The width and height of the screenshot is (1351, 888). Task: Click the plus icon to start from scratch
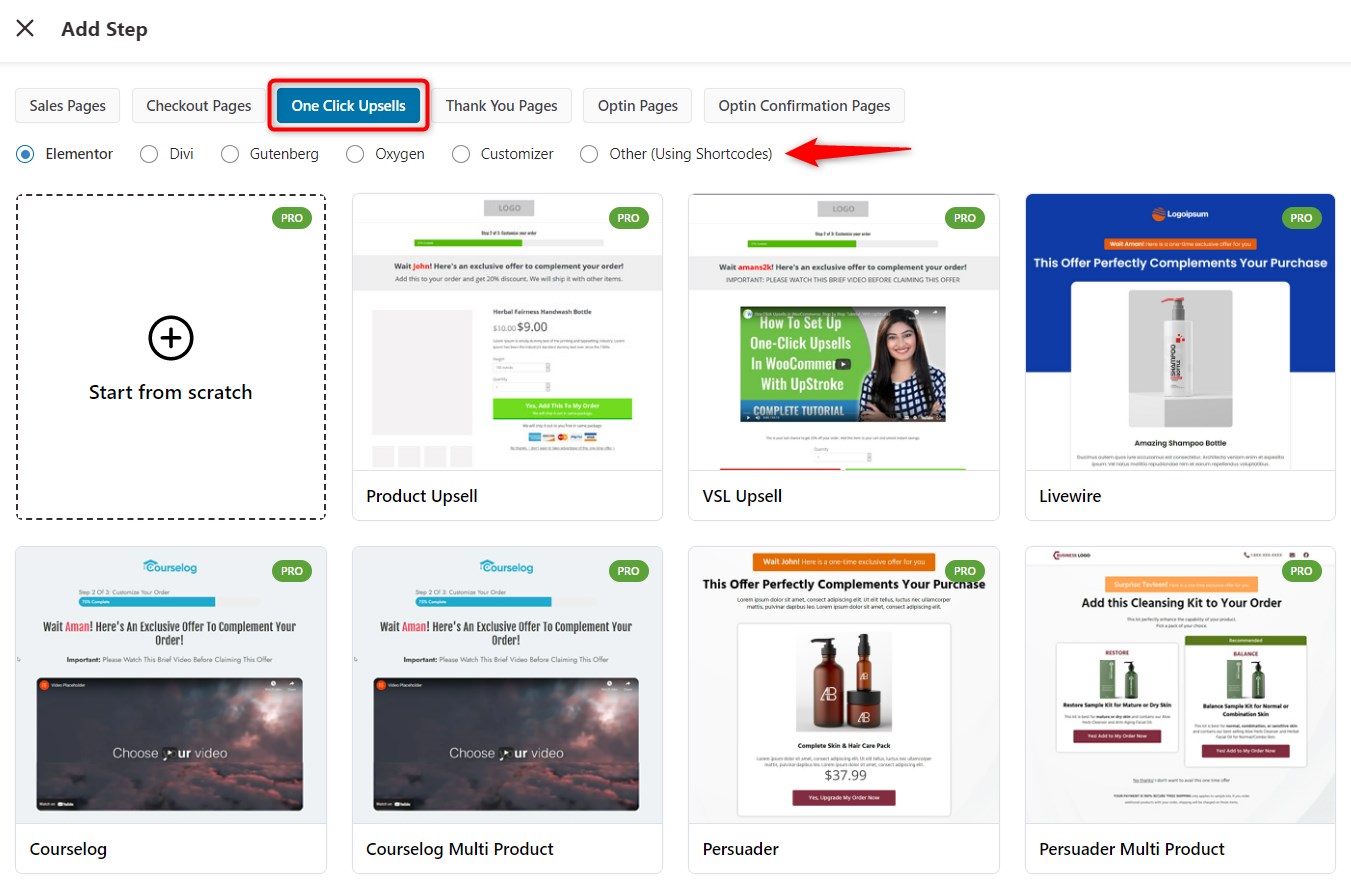tap(170, 337)
